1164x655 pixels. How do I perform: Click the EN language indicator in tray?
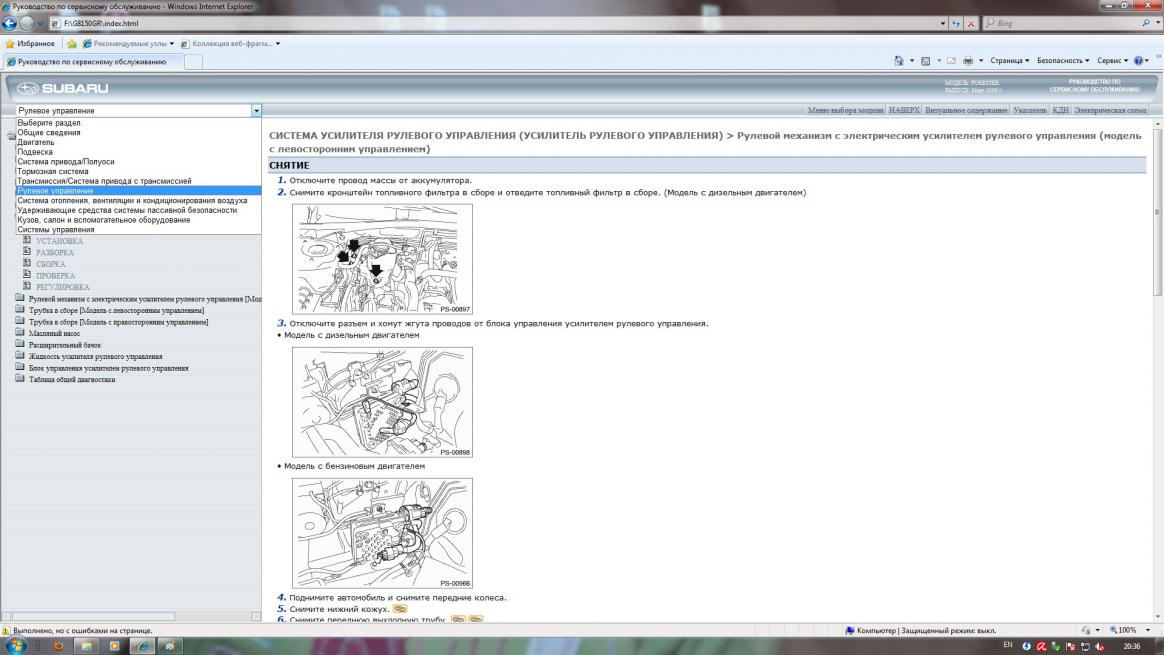point(1007,645)
